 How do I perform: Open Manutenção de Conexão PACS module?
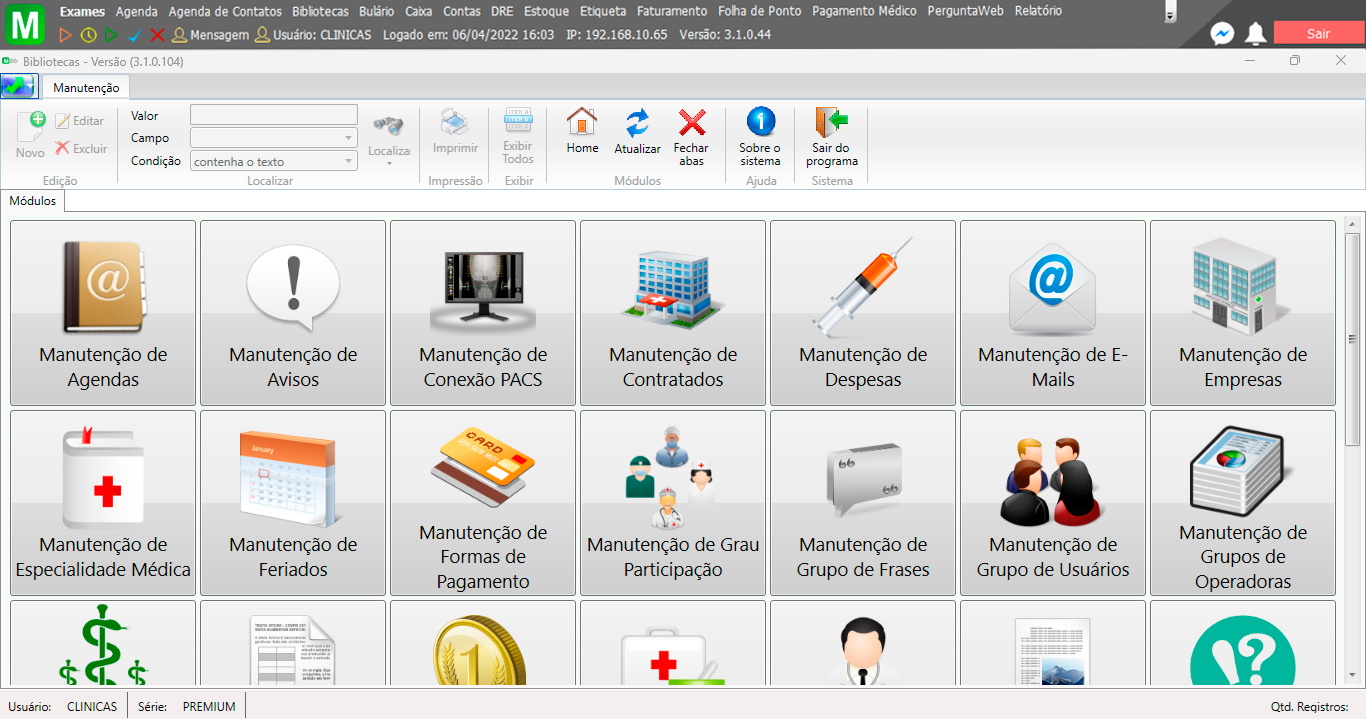click(482, 313)
